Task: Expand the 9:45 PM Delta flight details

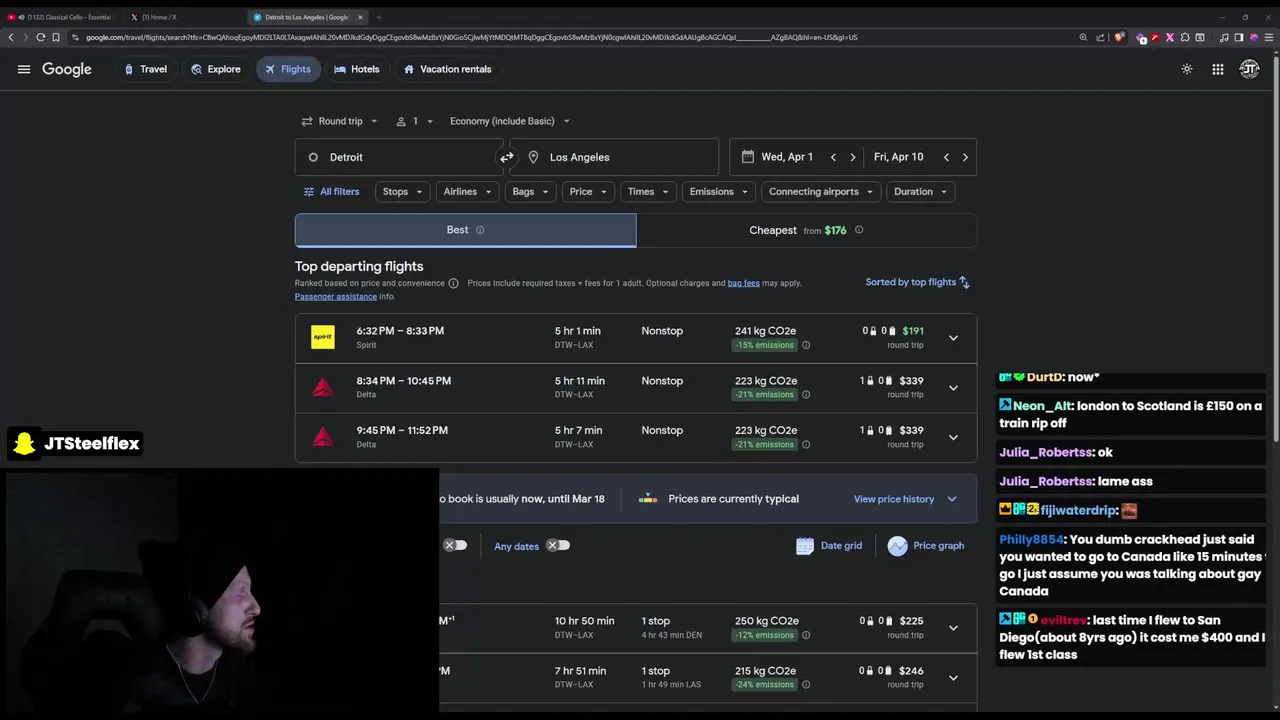Action: pos(953,437)
